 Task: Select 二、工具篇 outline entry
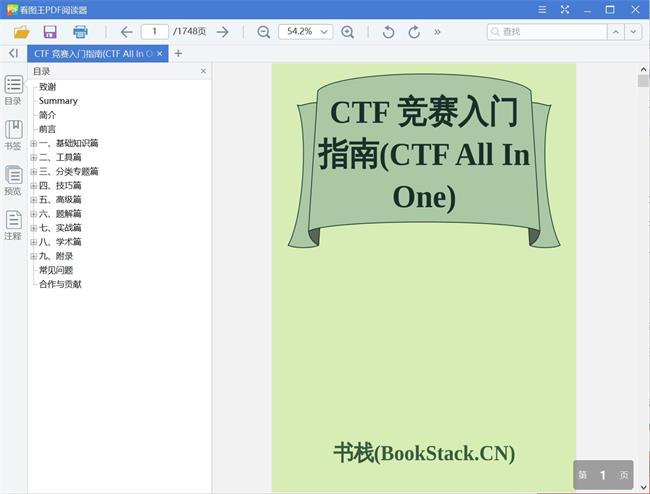point(60,157)
